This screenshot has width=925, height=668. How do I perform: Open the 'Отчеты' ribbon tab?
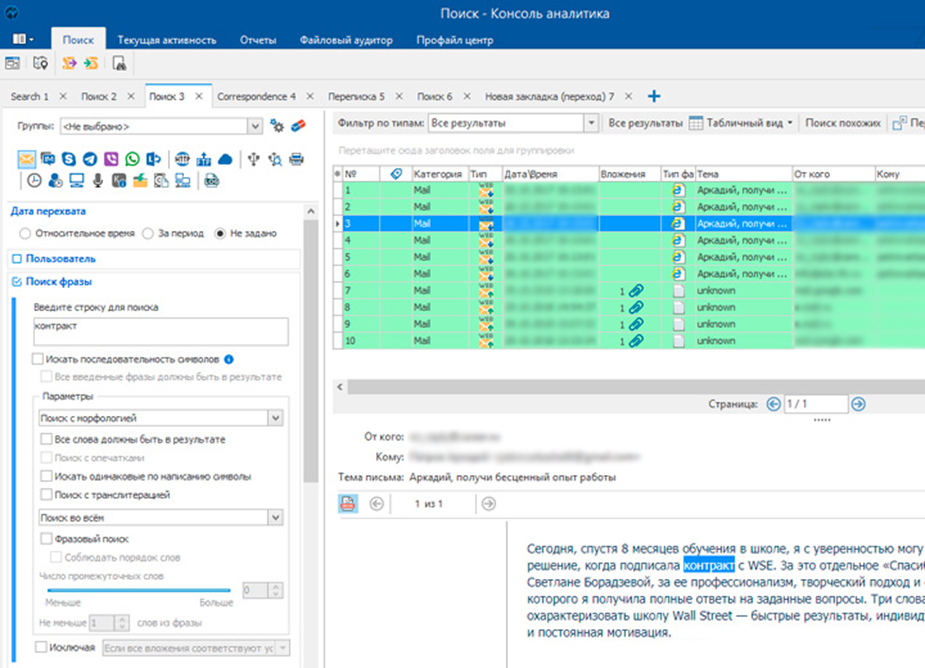(x=258, y=40)
